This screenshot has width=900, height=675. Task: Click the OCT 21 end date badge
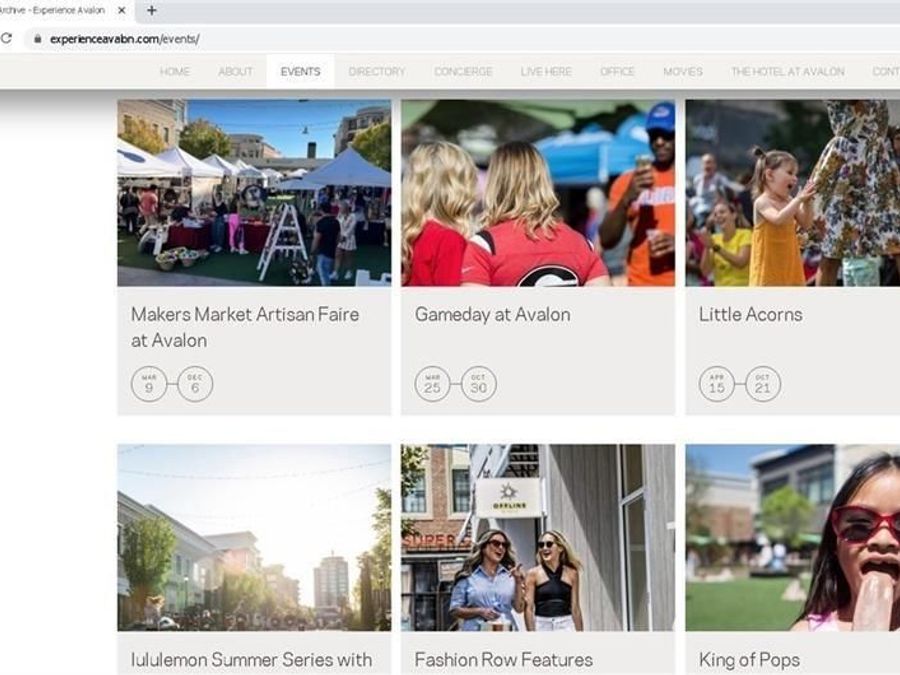click(763, 384)
